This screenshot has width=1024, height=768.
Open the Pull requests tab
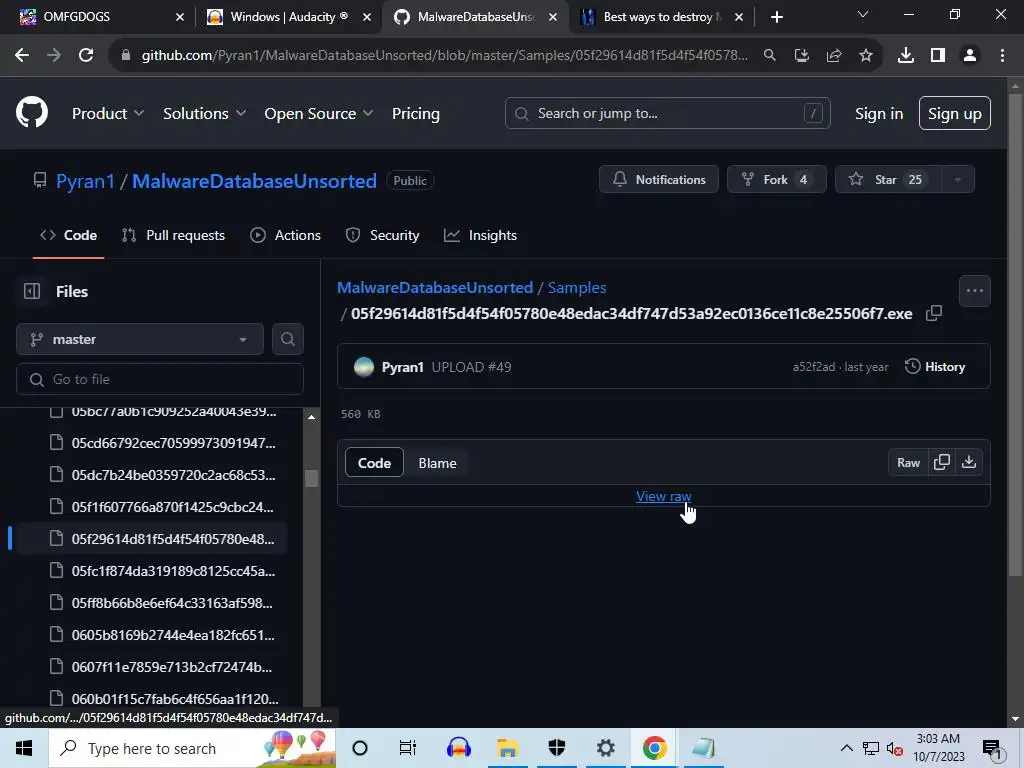174,235
